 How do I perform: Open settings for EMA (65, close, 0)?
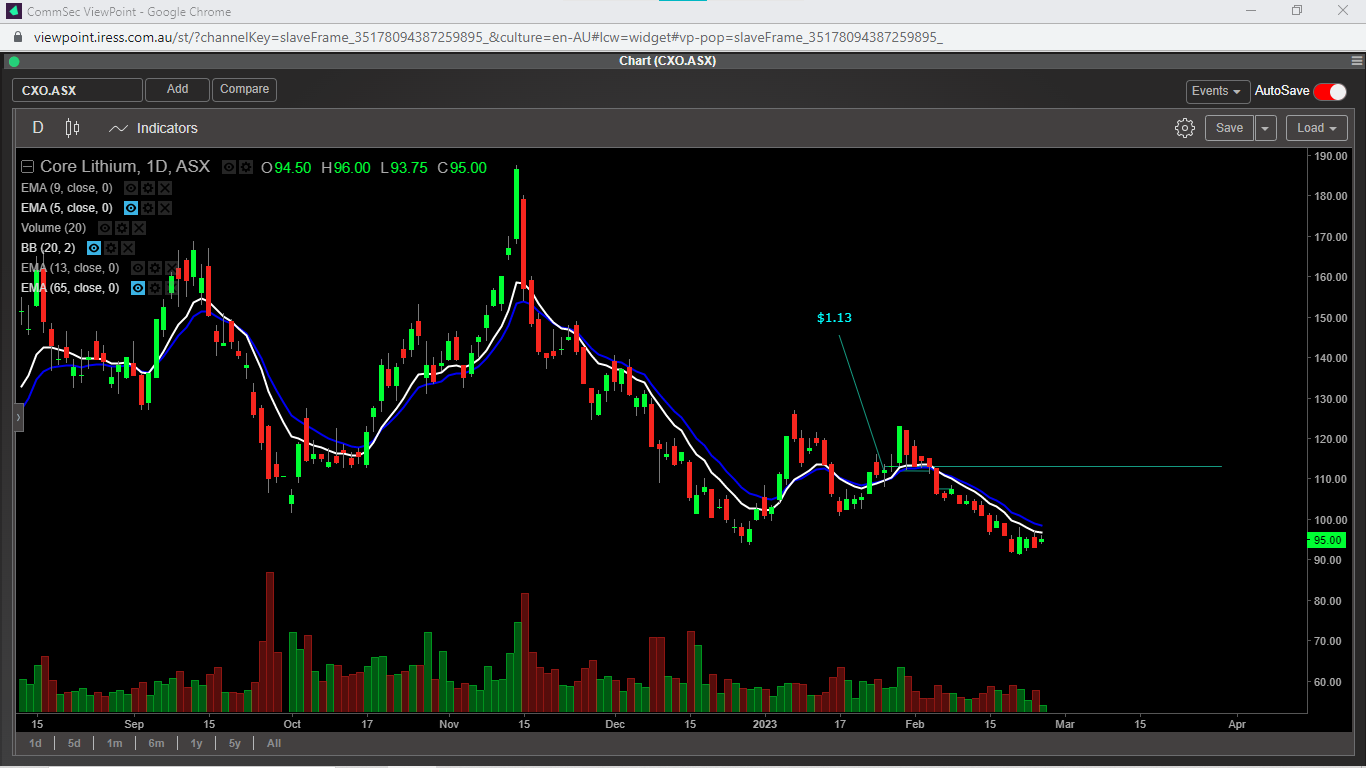pyautogui.click(x=155, y=288)
